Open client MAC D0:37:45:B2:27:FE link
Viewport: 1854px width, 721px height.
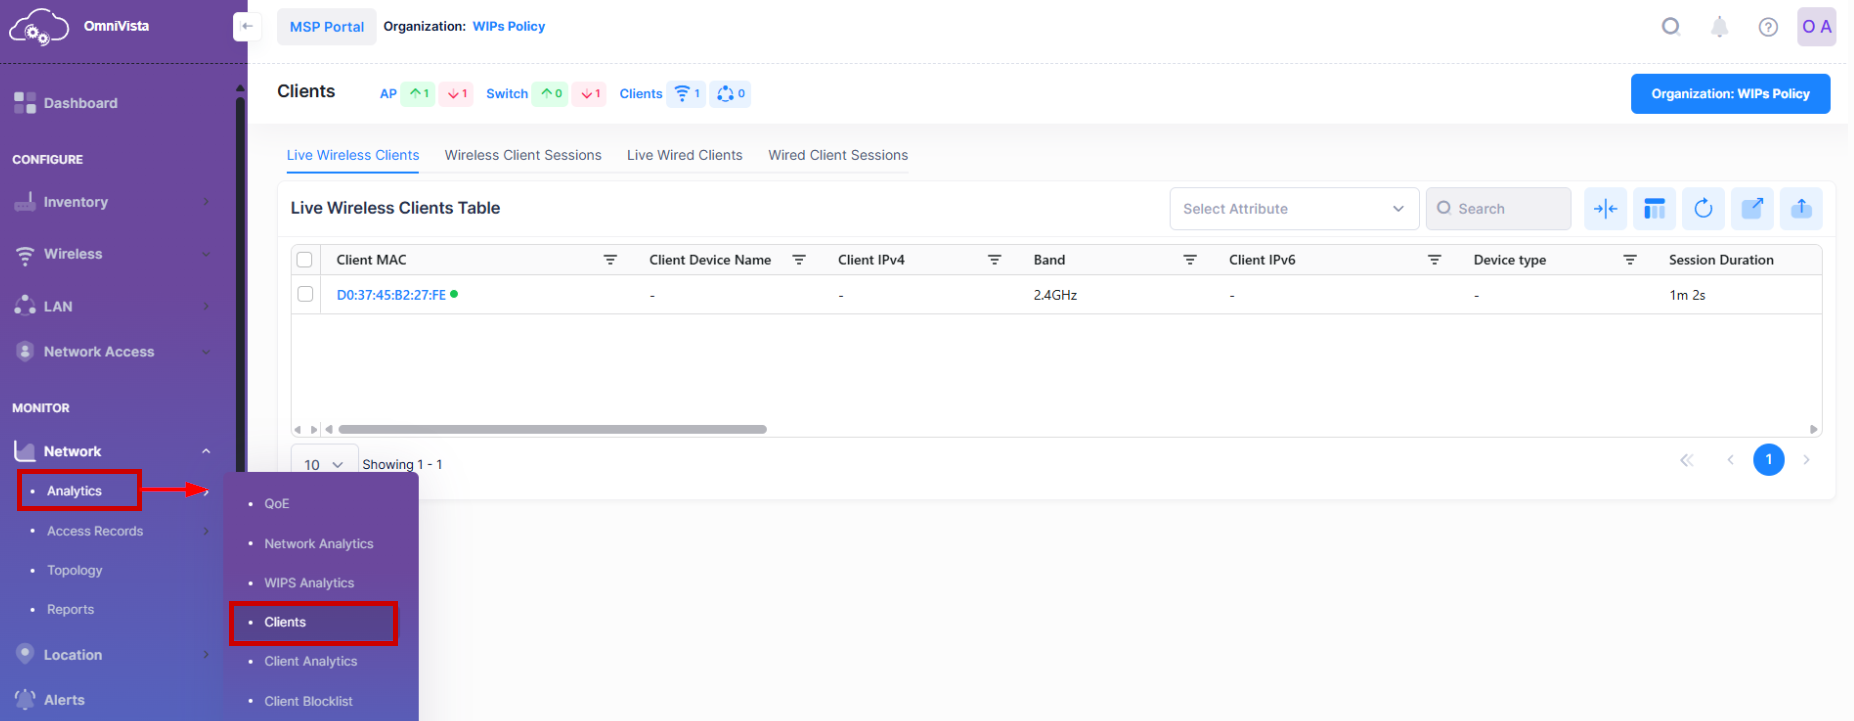click(x=391, y=295)
